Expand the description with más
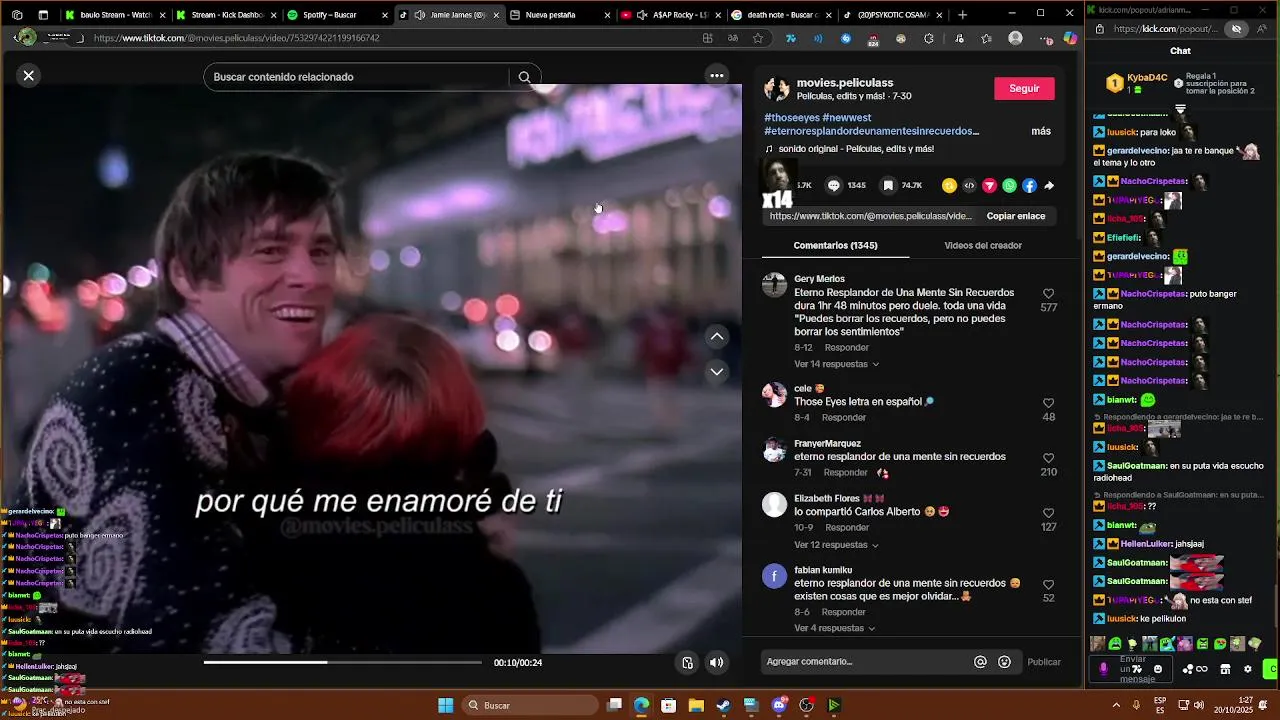The height and width of the screenshot is (720, 1280). pyautogui.click(x=1041, y=131)
